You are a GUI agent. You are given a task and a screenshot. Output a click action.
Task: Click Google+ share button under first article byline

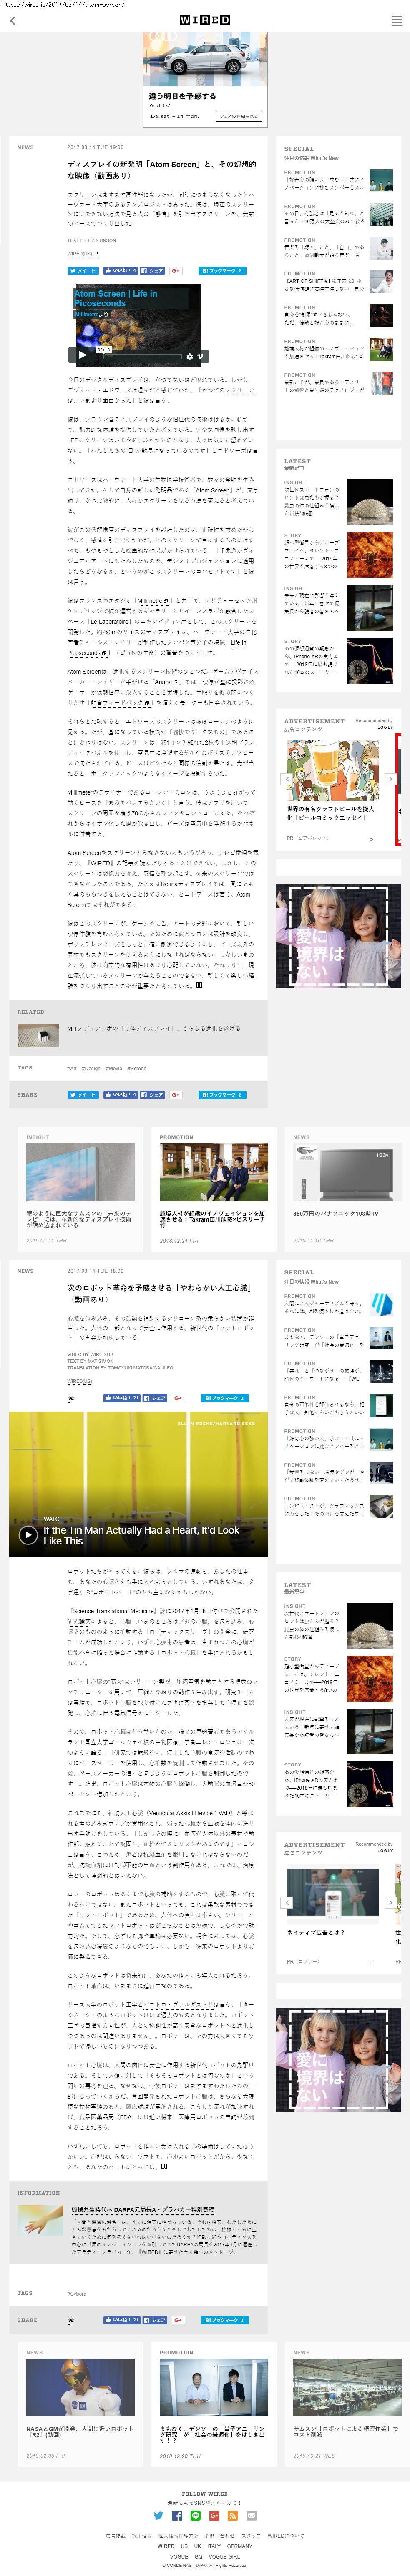click(175, 270)
